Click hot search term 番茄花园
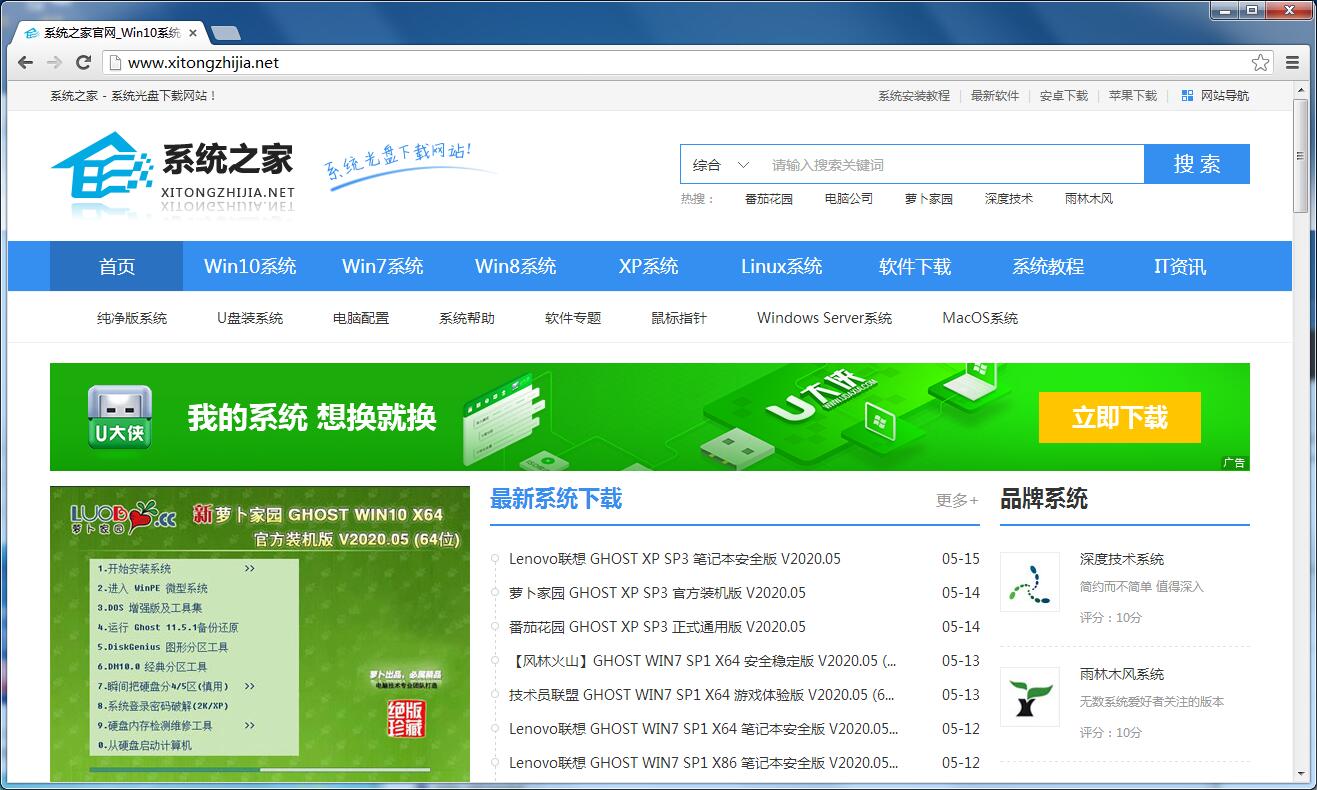The height and width of the screenshot is (790, 1317). (769, 199)
